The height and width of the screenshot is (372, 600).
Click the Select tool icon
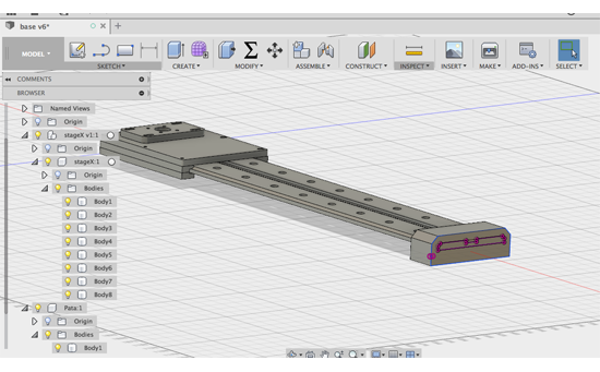[x=569, y=50]
